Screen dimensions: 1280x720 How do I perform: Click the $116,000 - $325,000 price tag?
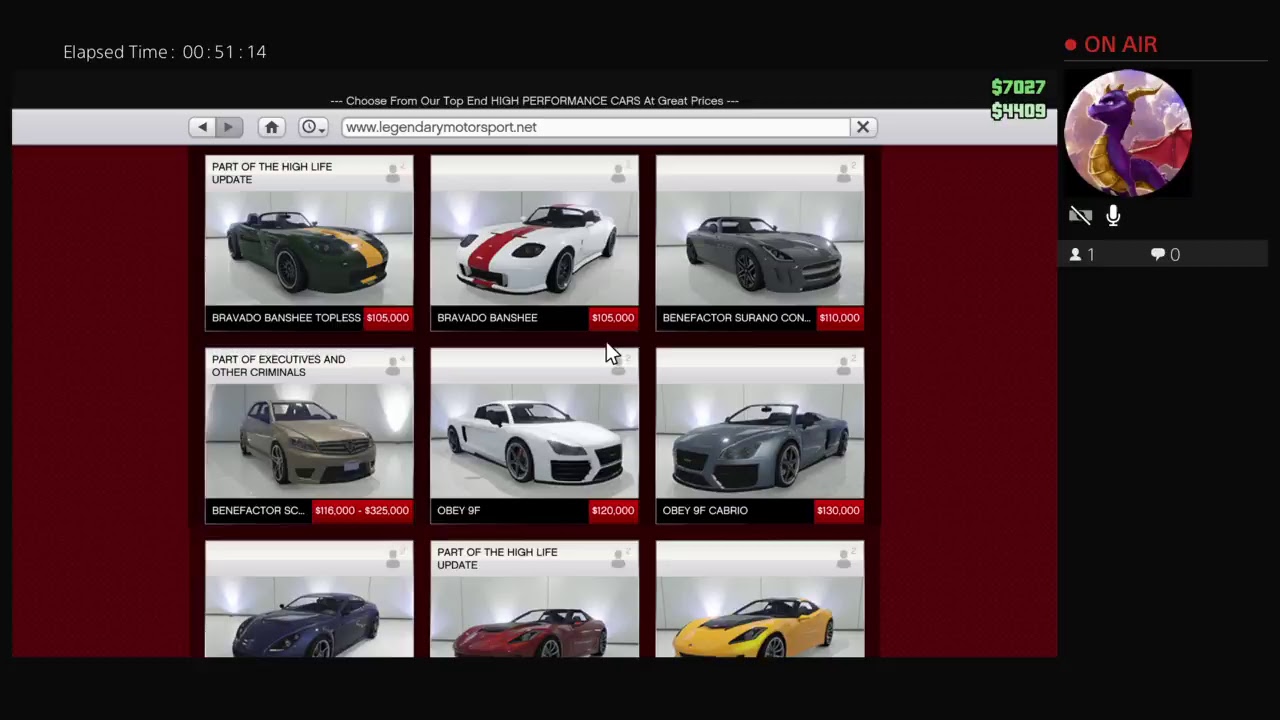pyautogui.click(x=362, y=511)
